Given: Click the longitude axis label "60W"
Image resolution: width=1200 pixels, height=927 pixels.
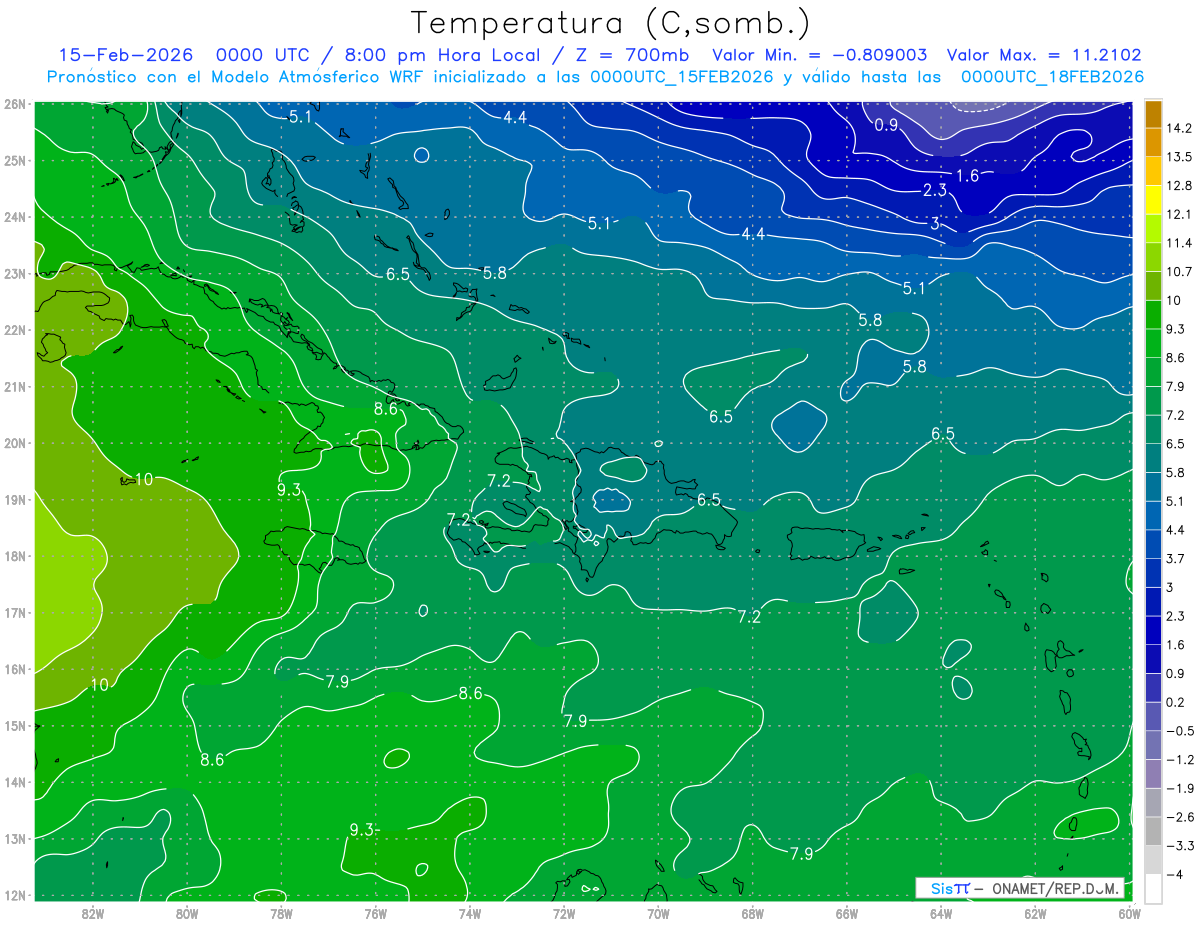Looking at the screenshot, I should (x=1129, y=913).
